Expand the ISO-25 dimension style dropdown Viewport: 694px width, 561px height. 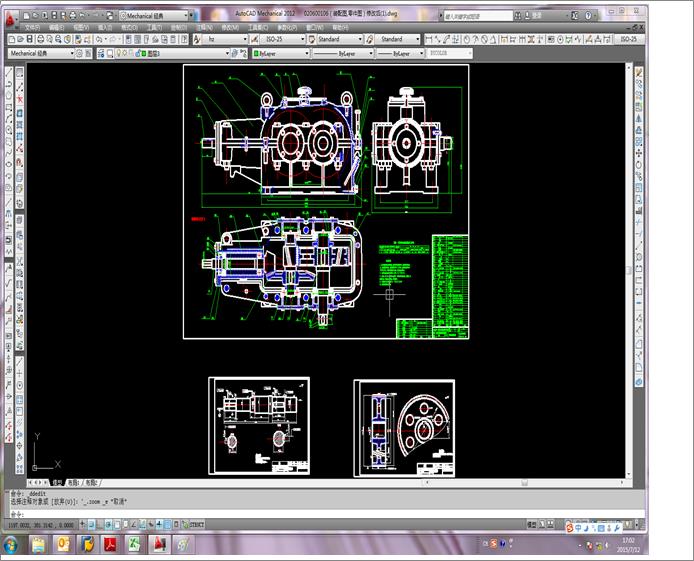pos(301,39)
